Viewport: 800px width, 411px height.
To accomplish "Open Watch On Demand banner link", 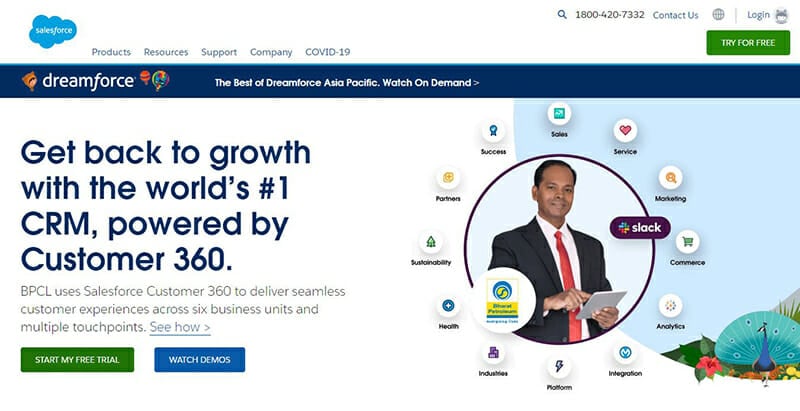I will tap(431, 83).
